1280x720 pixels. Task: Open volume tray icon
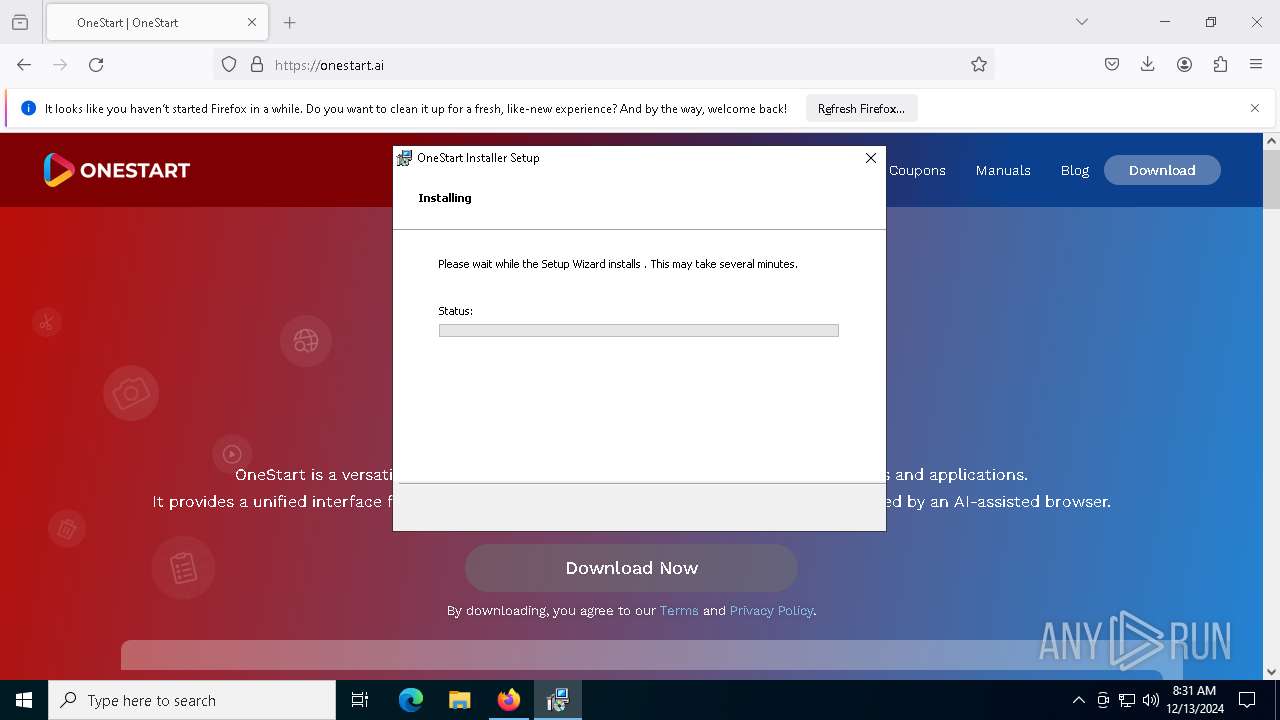coord(1150,700)
